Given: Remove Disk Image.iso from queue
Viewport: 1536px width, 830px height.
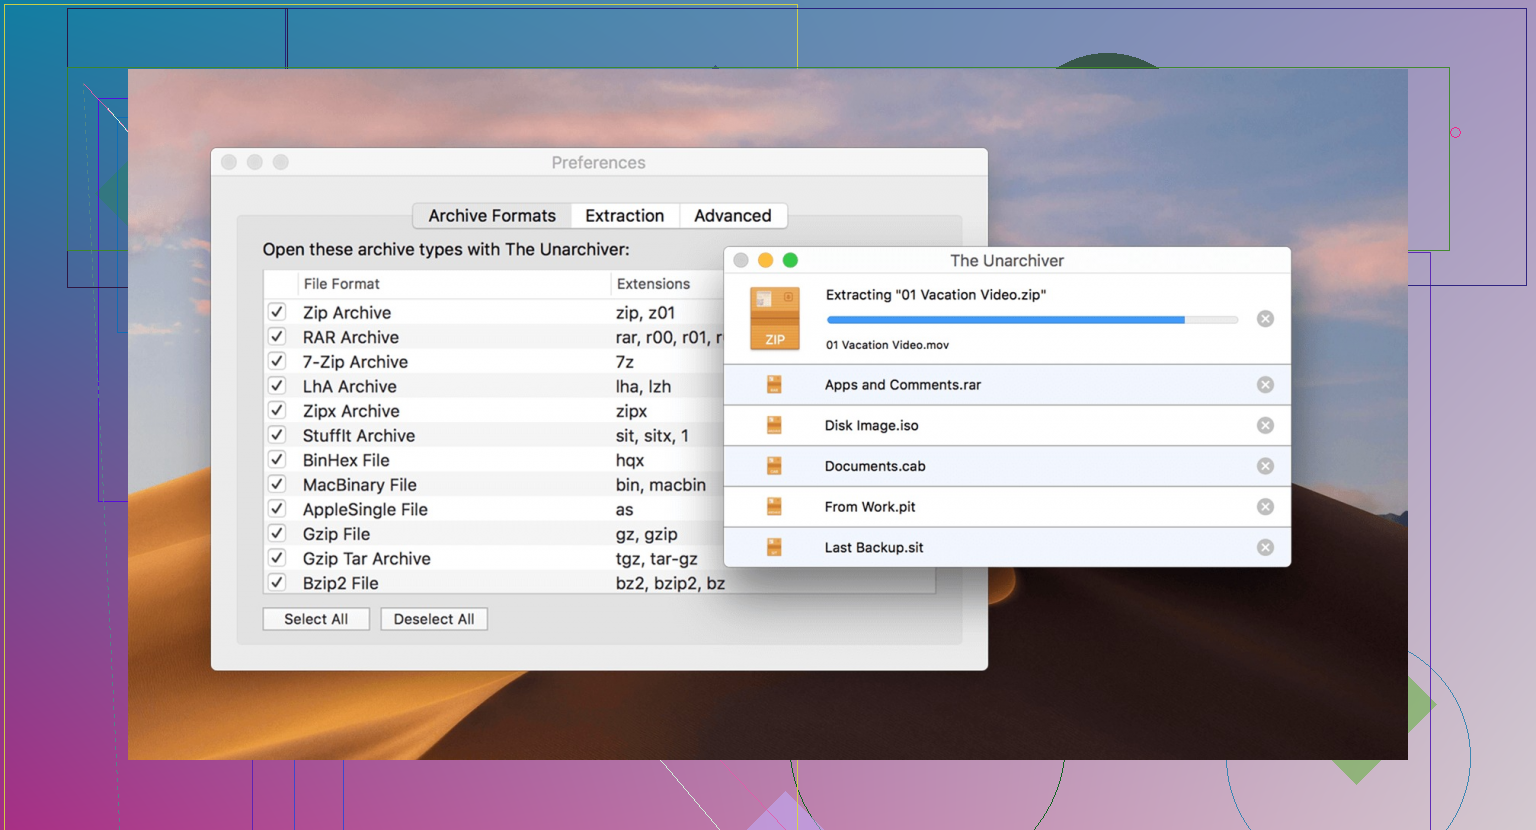Looking at the screenshot, I should point(1265,426).
